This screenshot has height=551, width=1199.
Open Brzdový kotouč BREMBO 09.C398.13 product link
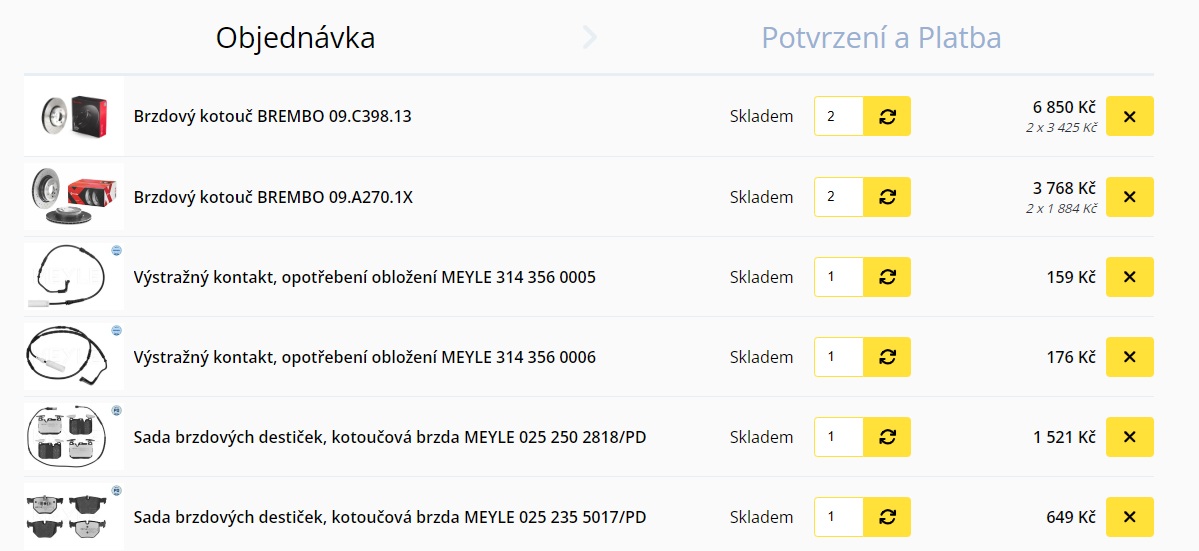[272, 117]
